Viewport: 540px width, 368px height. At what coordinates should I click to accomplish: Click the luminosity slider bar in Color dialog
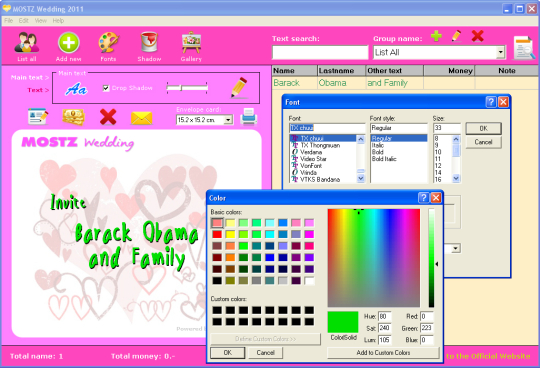click(431, 257)
